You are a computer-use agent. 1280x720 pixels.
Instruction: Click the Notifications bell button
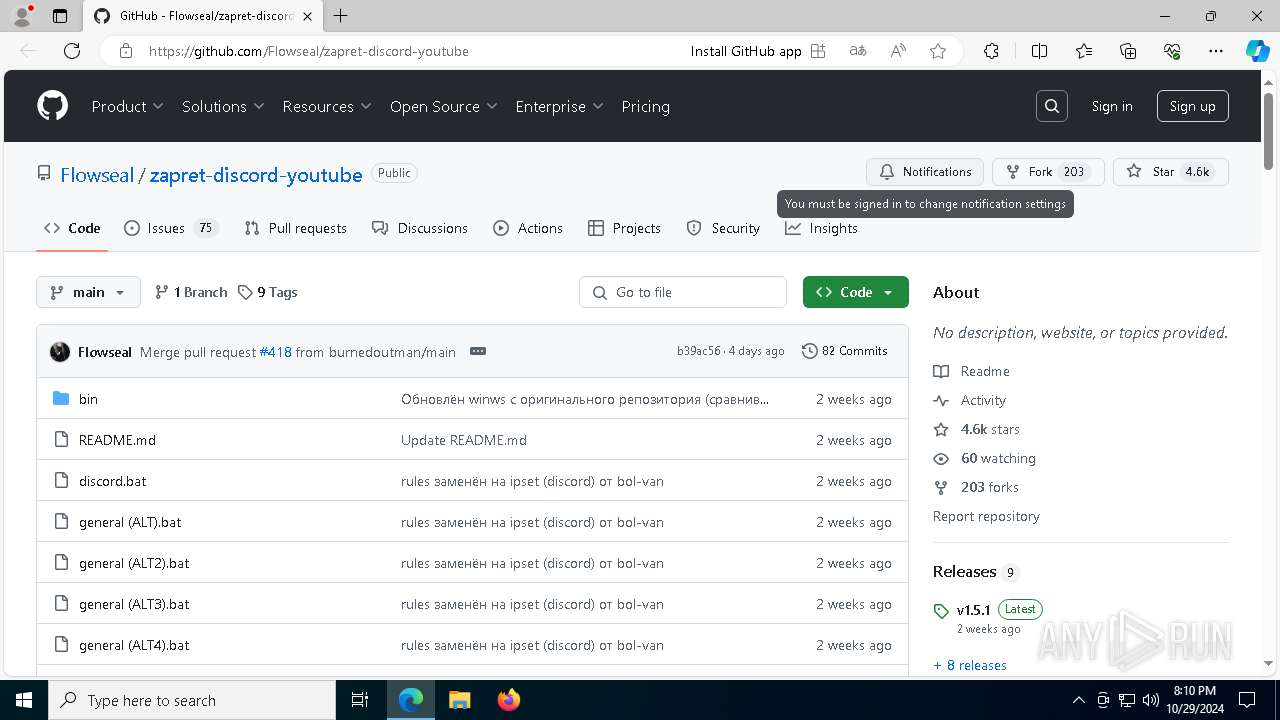coord(925,172)
